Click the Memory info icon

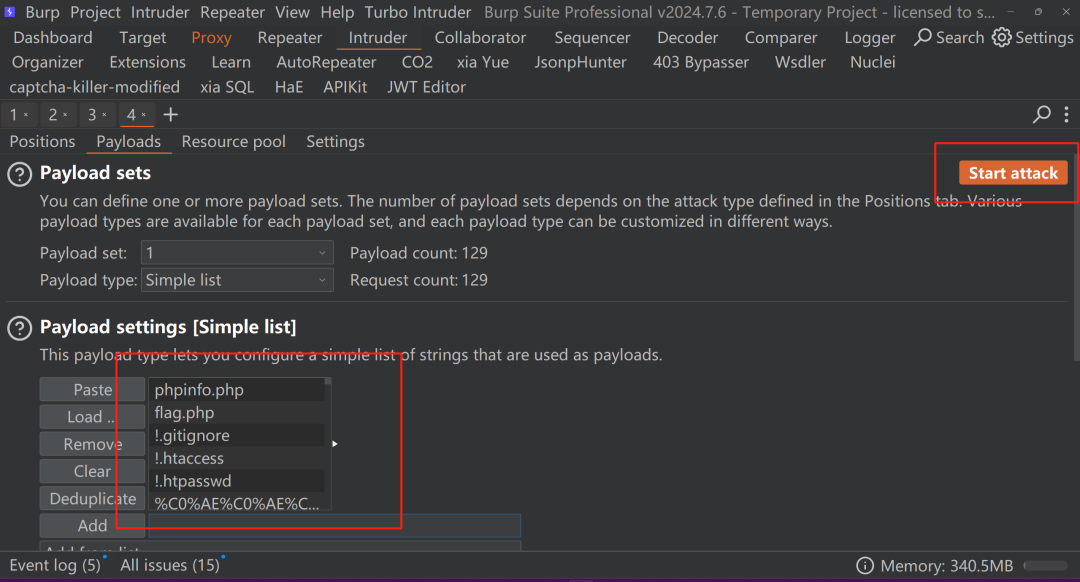coord(864,565)
